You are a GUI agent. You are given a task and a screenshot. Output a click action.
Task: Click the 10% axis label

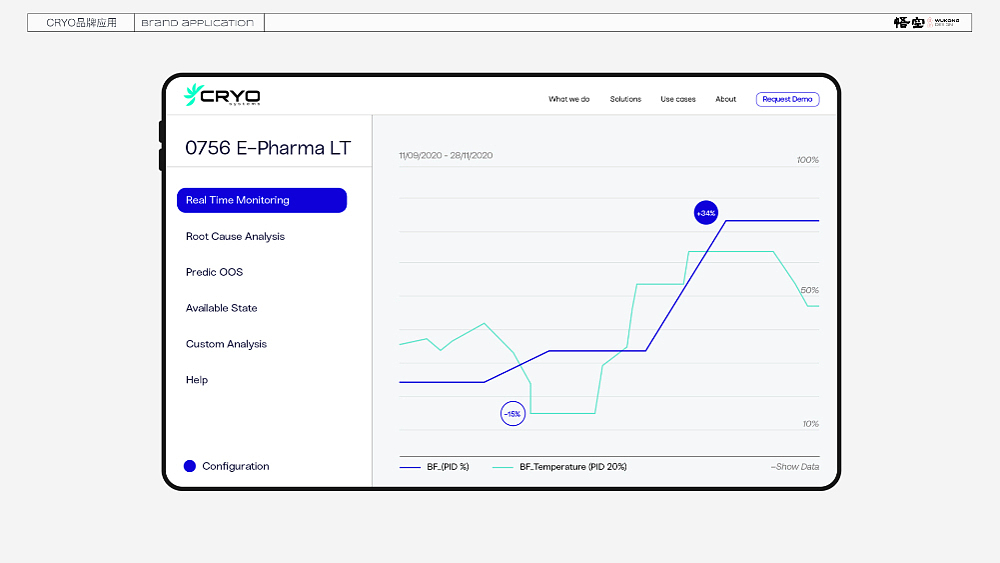(x=811, y=424)
